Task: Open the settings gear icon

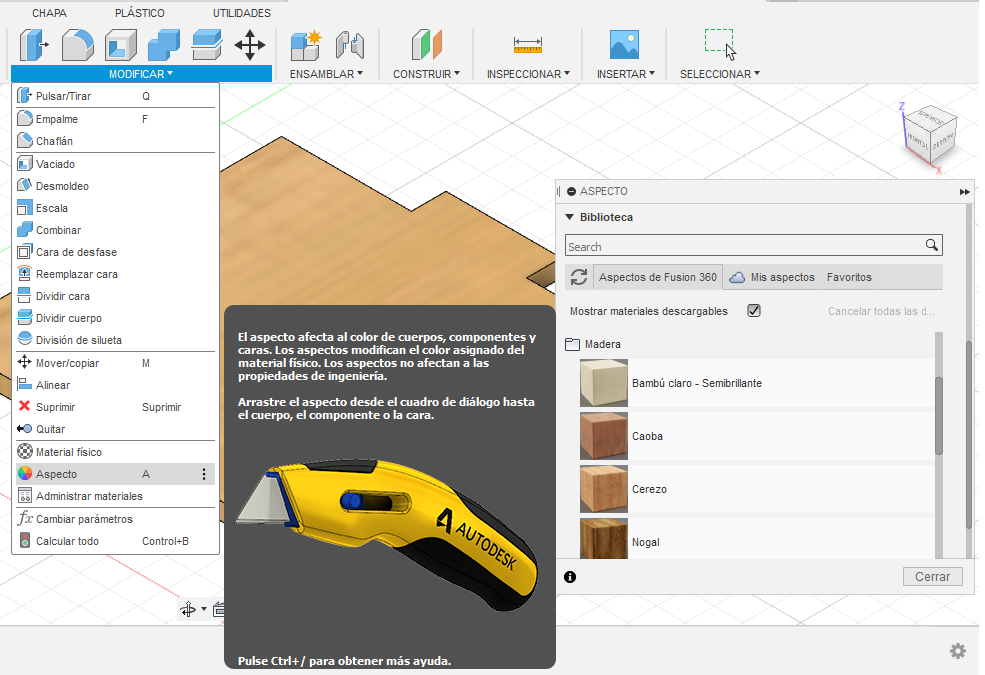Action: [957, 651]
